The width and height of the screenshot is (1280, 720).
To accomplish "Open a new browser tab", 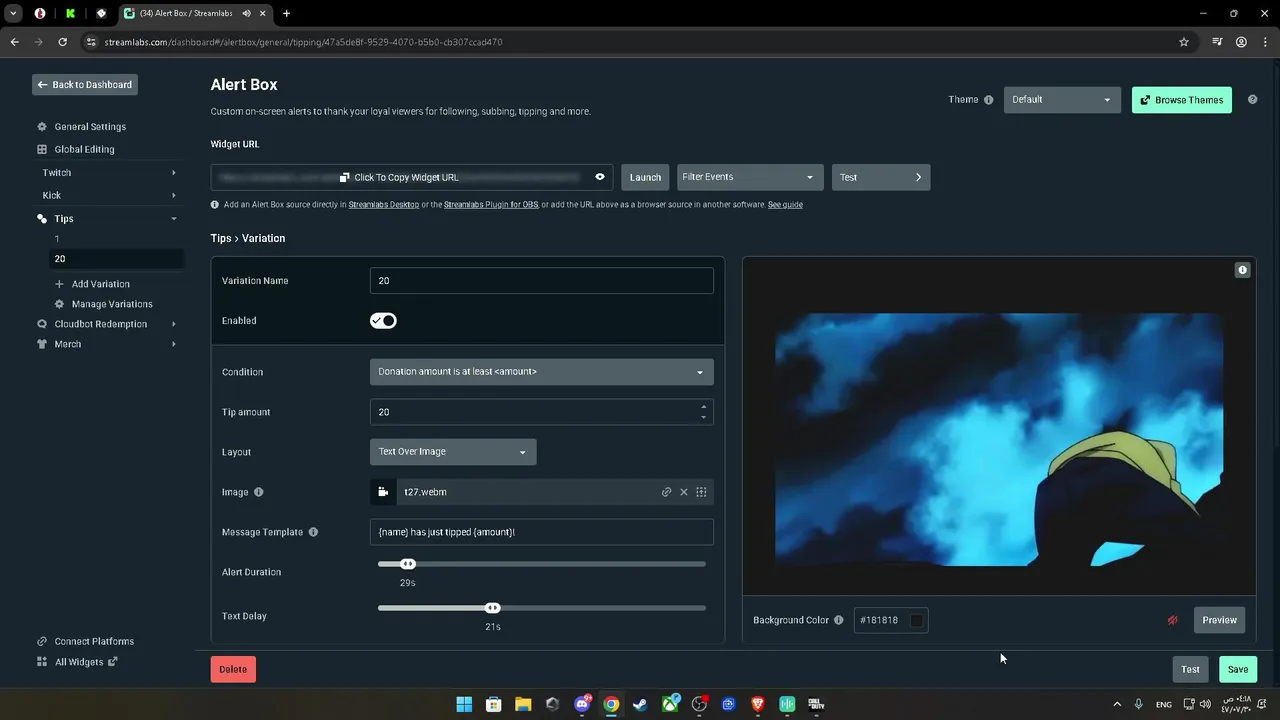I will point(286,14).
